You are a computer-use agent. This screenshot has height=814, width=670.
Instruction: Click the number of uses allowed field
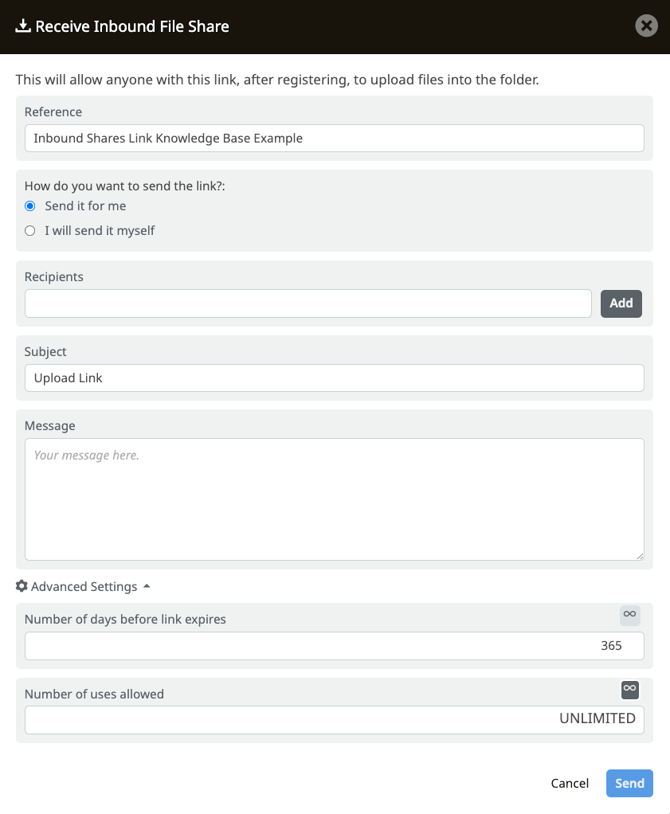(x=334, y=719)
